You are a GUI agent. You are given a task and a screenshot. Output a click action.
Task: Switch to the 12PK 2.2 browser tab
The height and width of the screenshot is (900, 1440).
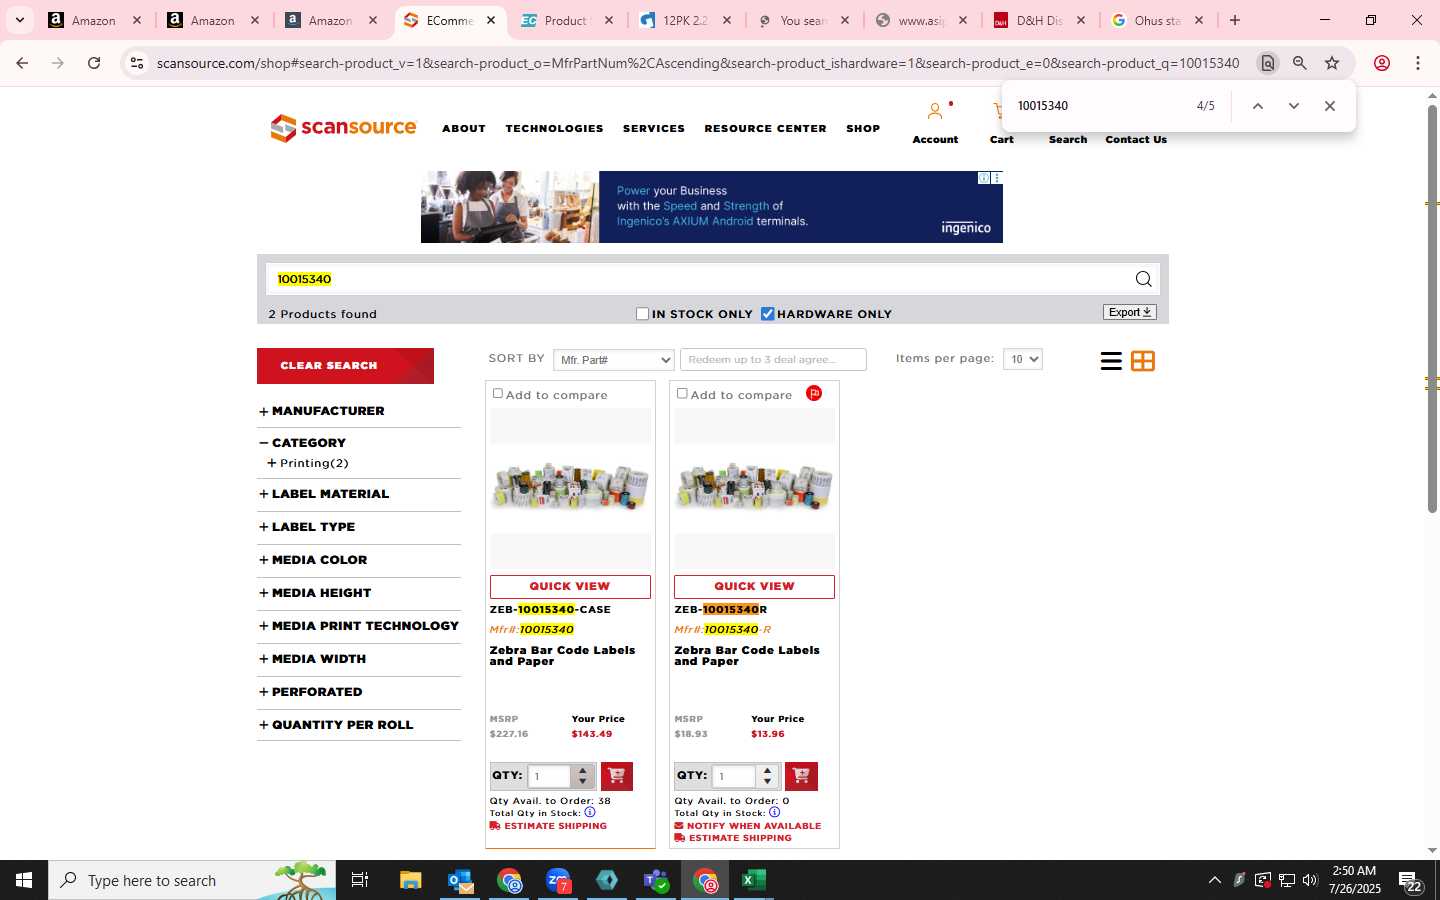click(686, 20)
